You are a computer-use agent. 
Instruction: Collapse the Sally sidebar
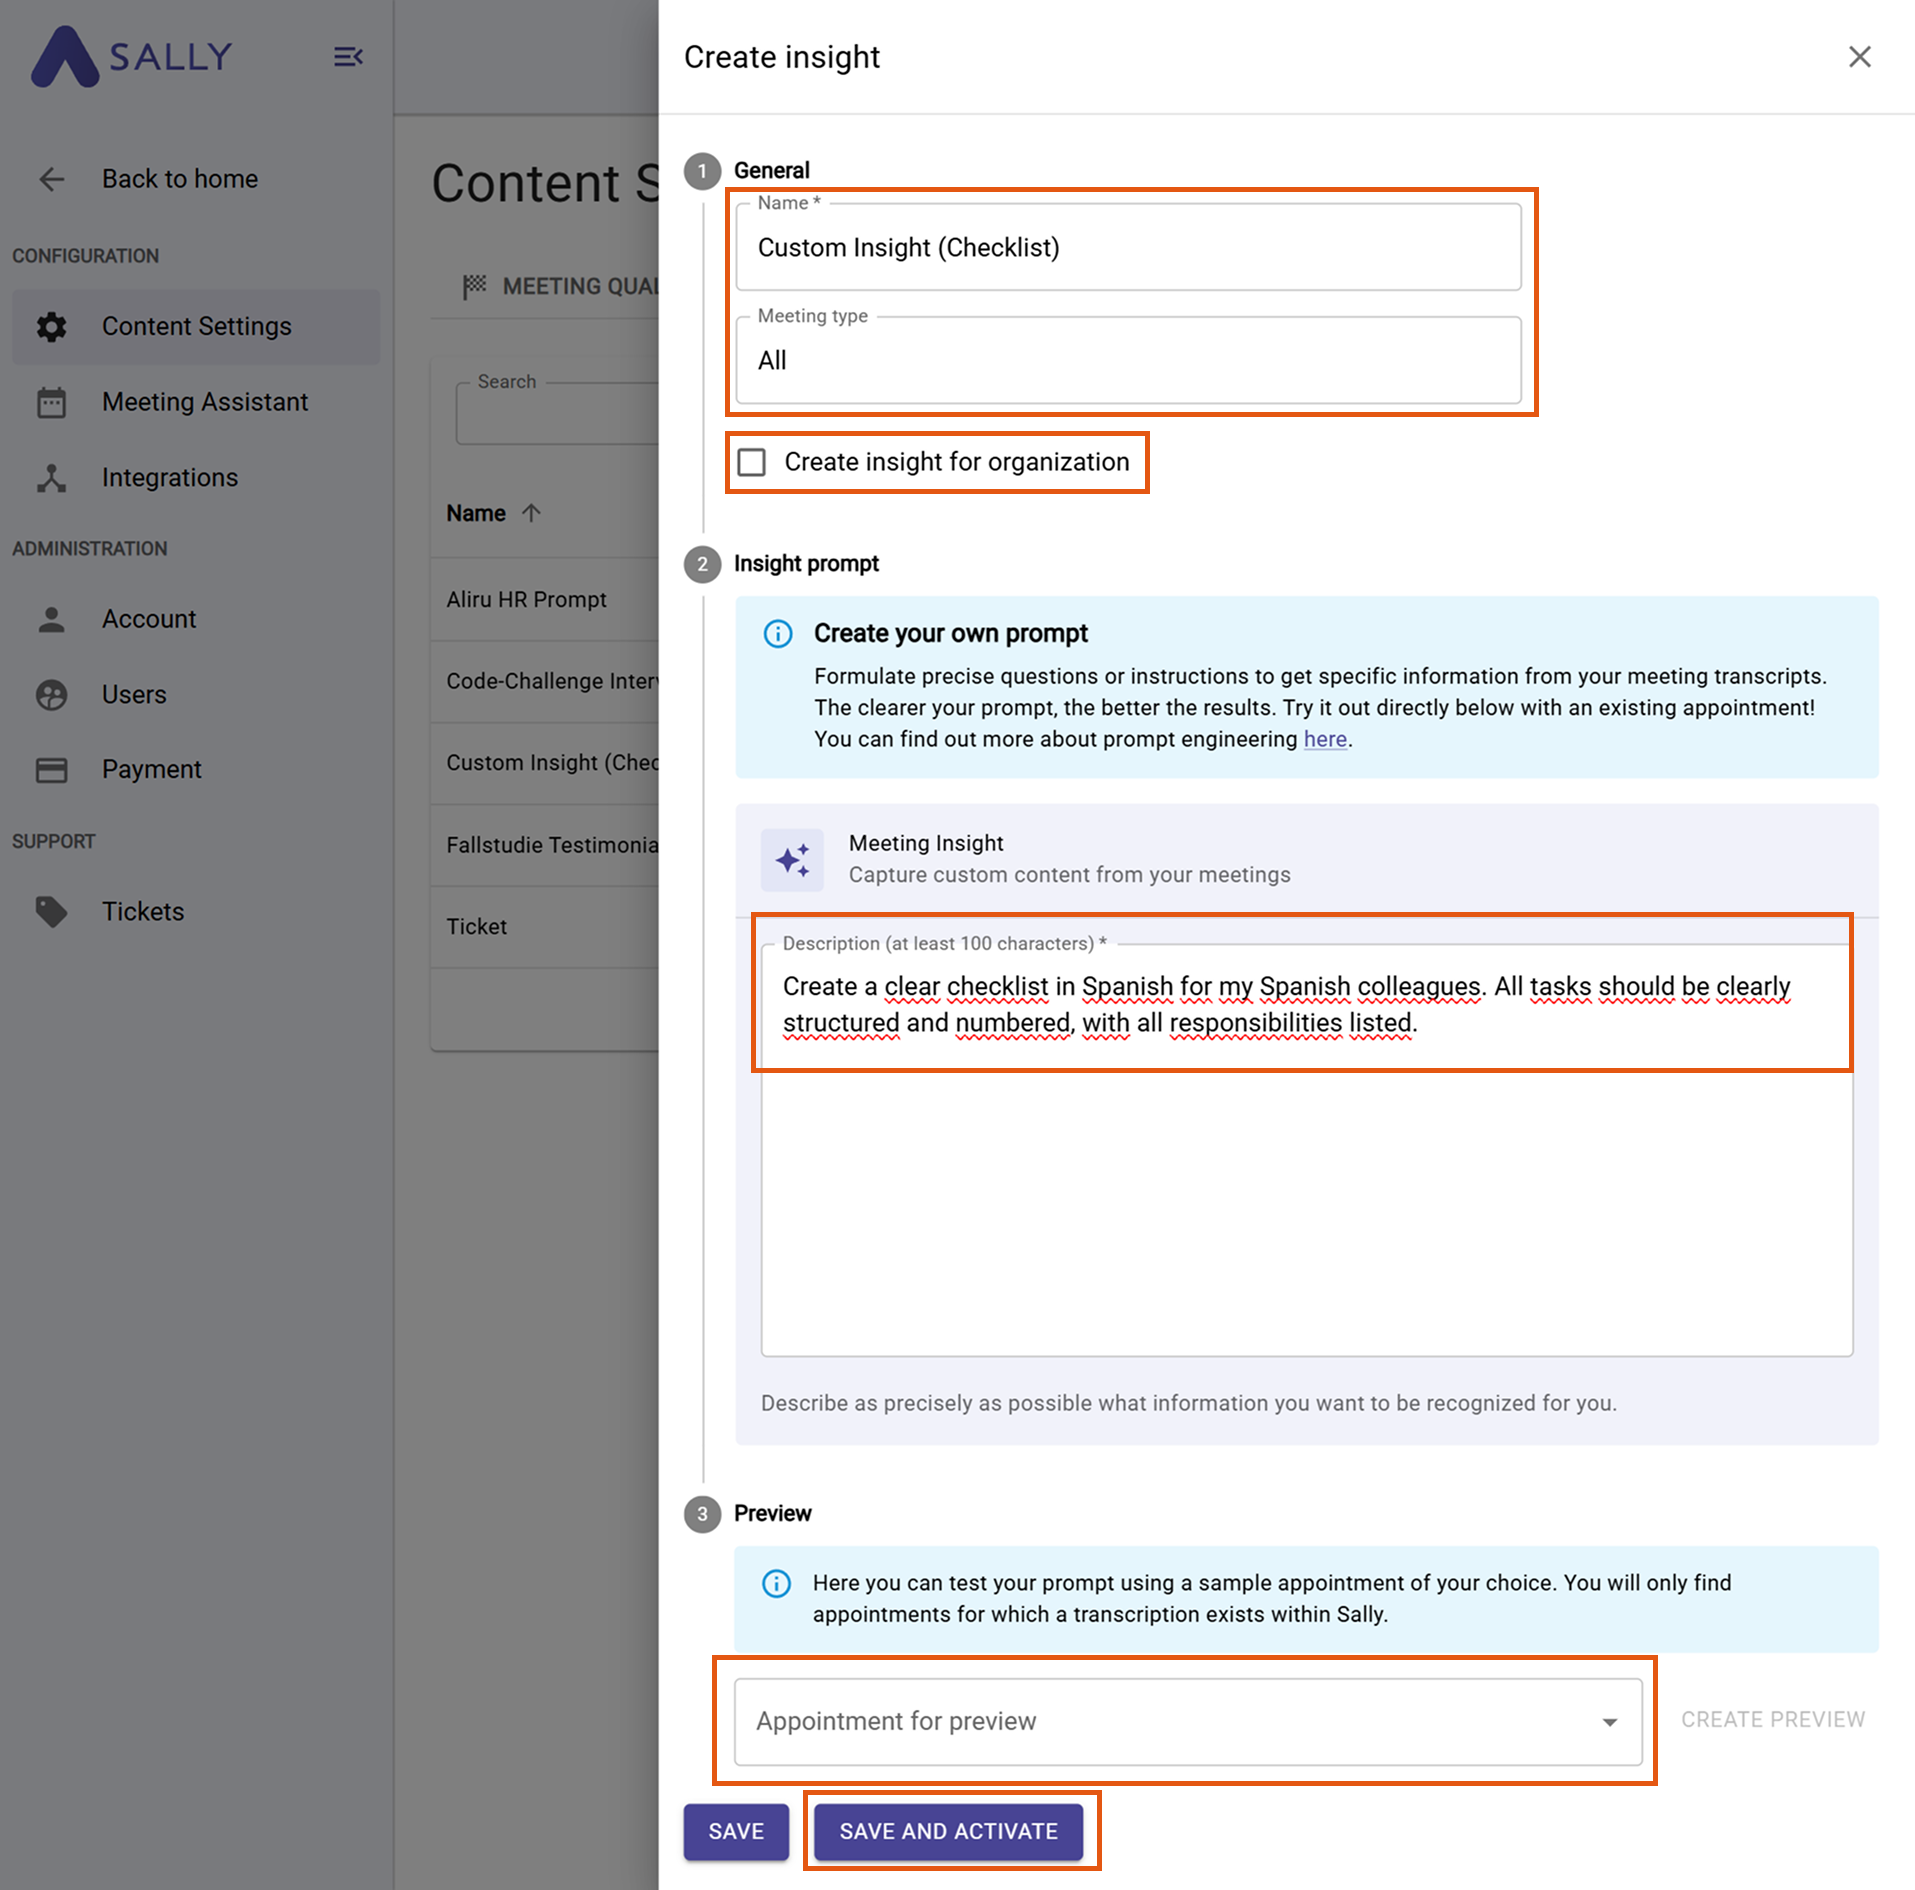(x=348, y=57)
